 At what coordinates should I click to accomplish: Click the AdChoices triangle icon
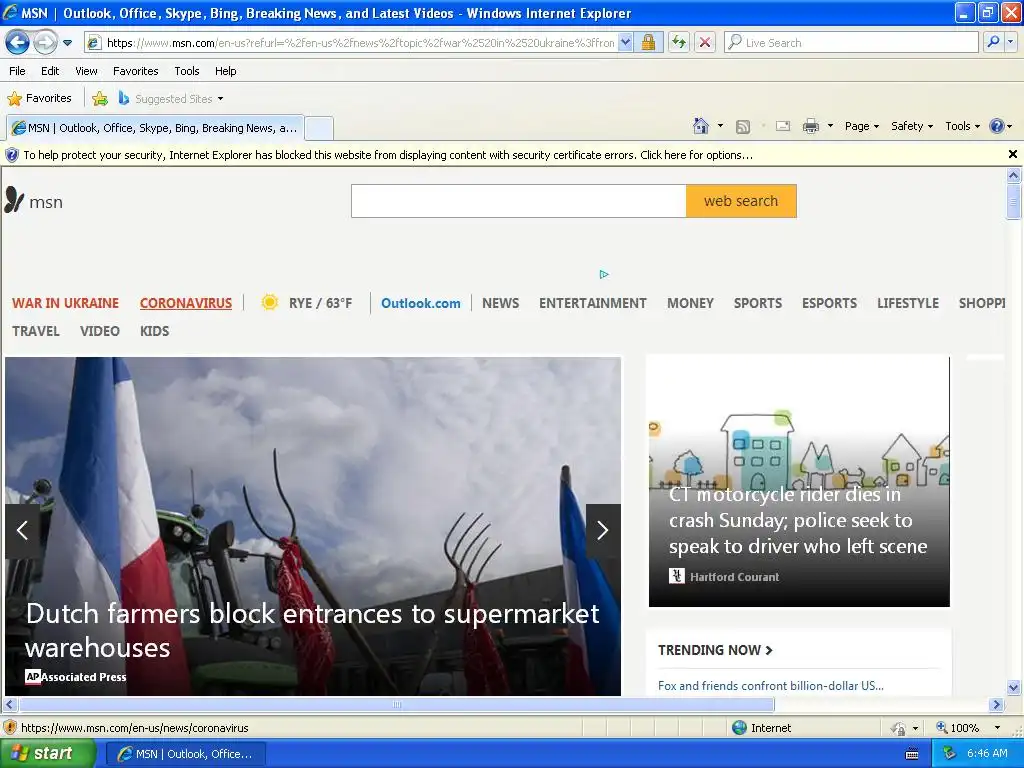coord(604,274)
